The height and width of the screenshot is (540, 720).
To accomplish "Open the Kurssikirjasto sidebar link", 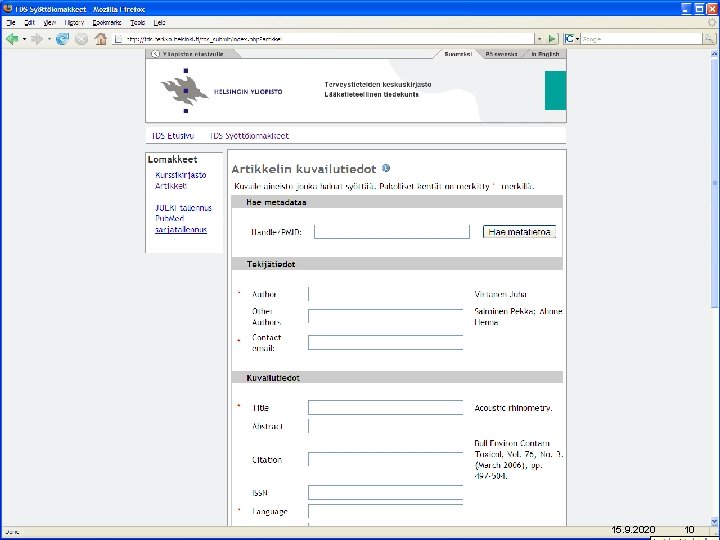I will (180, 175).
